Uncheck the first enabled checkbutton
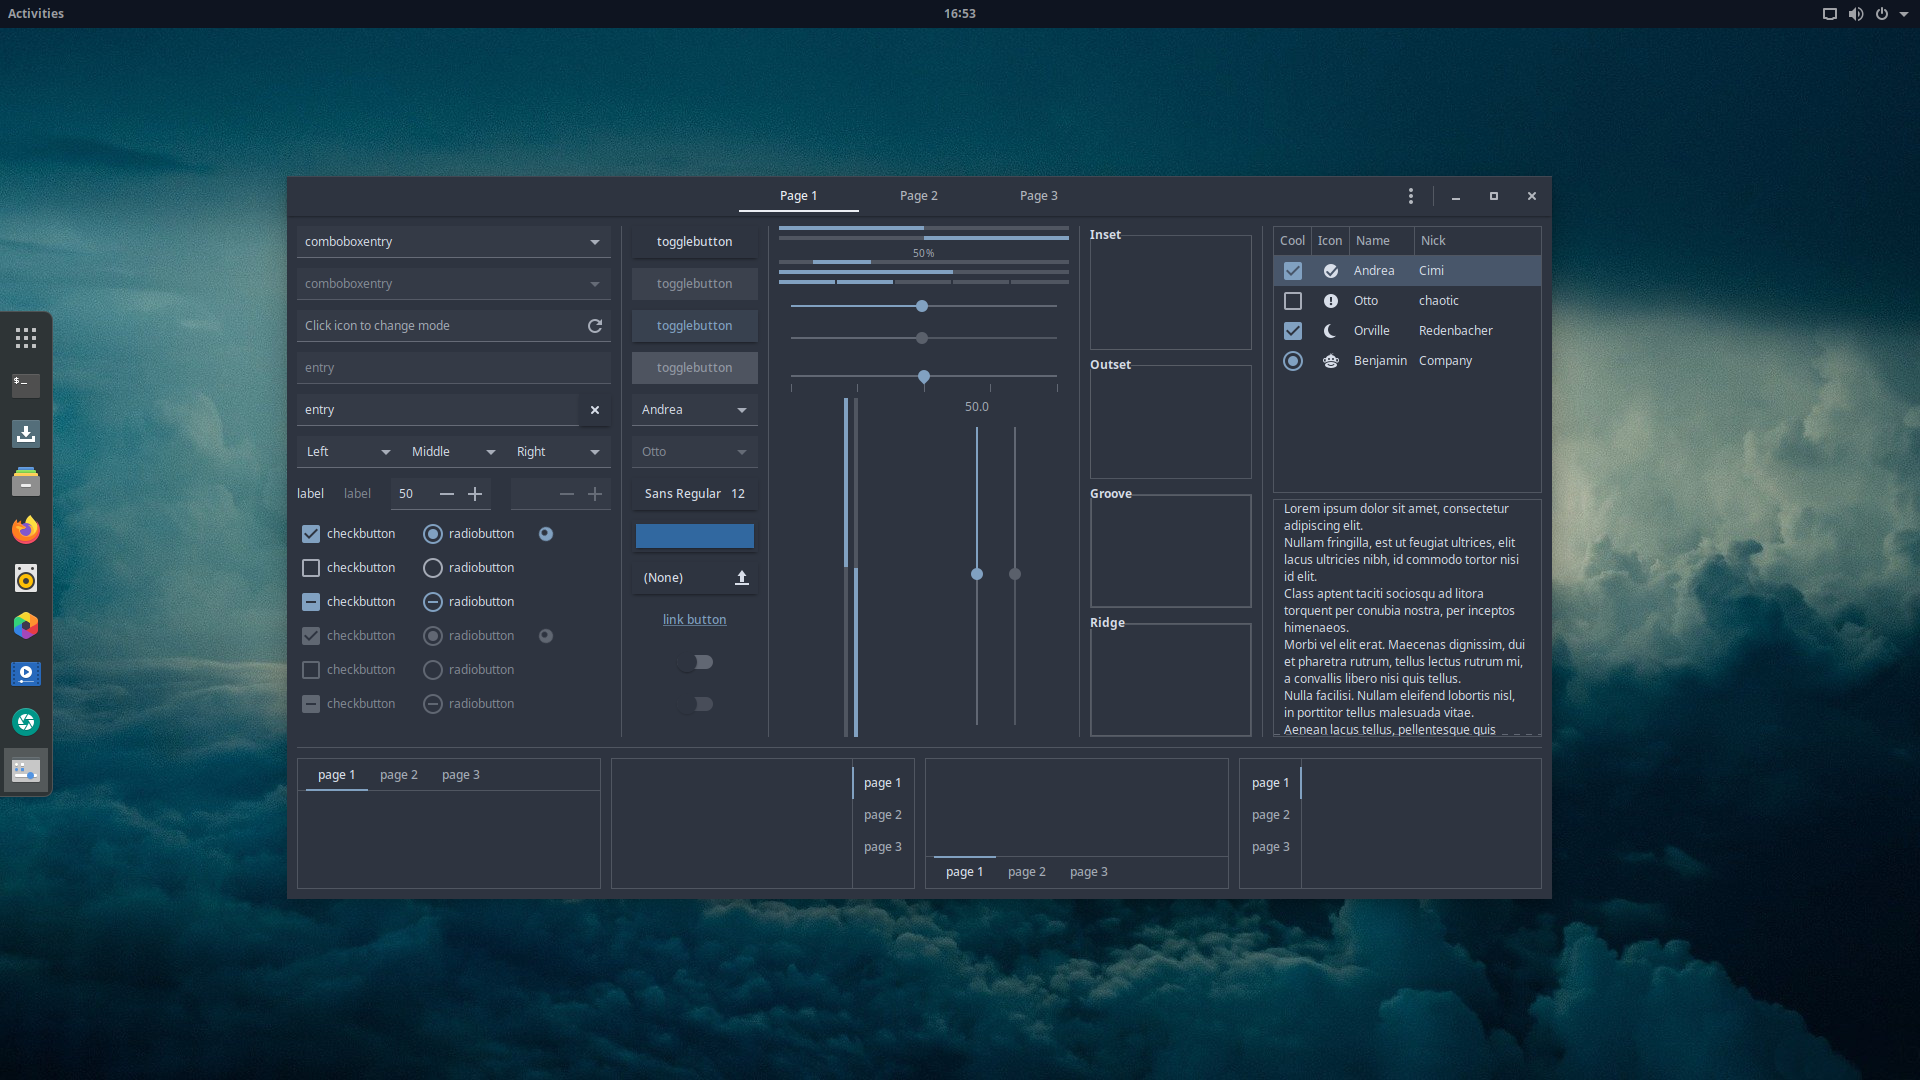1920x1080 pixels. click(311, 534)
